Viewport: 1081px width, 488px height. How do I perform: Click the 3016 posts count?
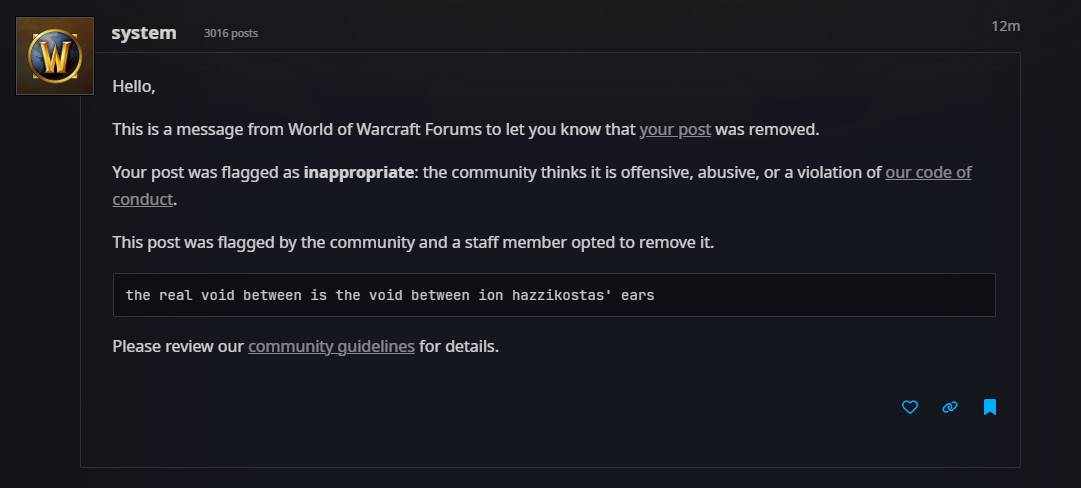click(230, 33)
